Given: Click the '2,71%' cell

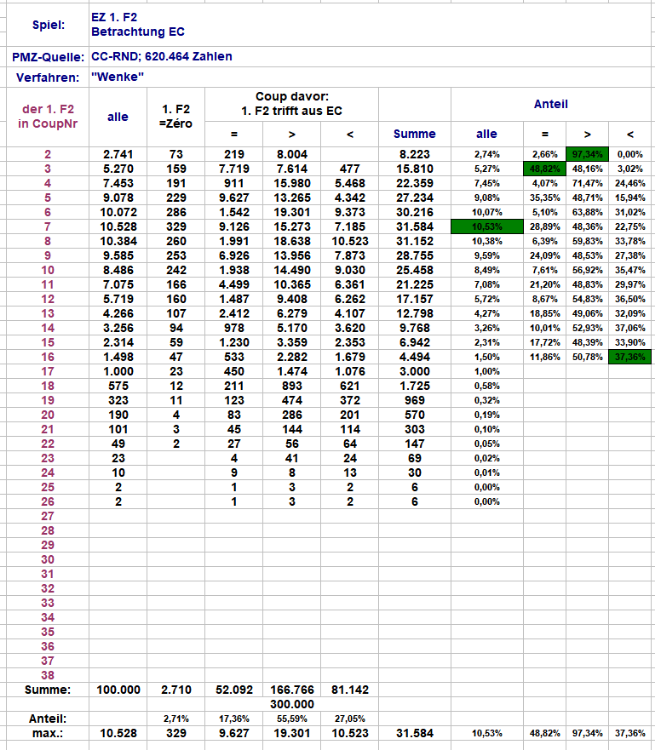Looking at the screenshot, I should 176,719.
